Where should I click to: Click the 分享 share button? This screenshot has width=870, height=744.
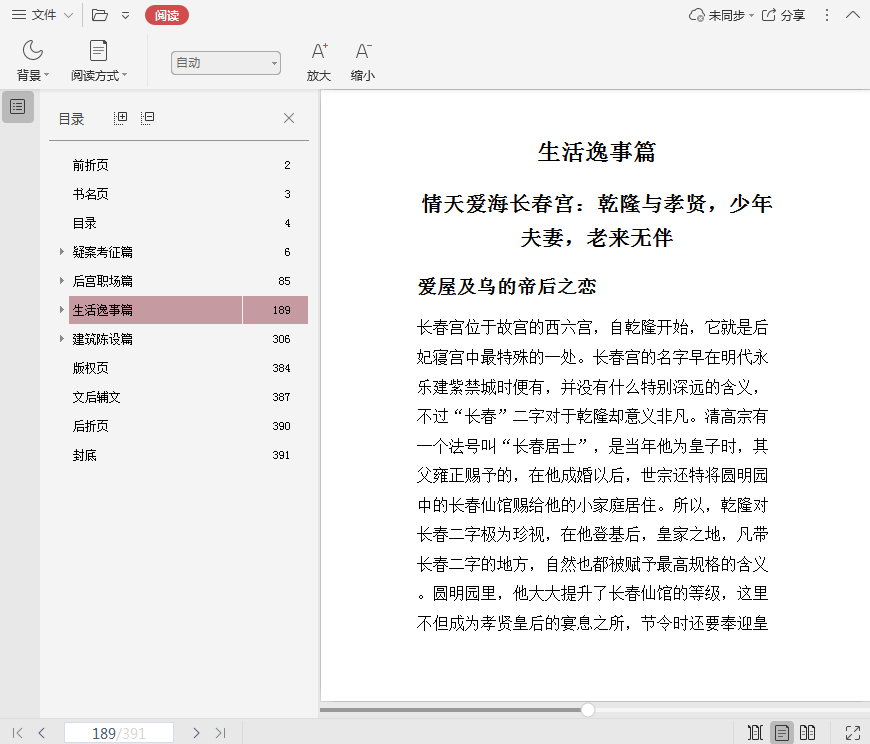783,15
